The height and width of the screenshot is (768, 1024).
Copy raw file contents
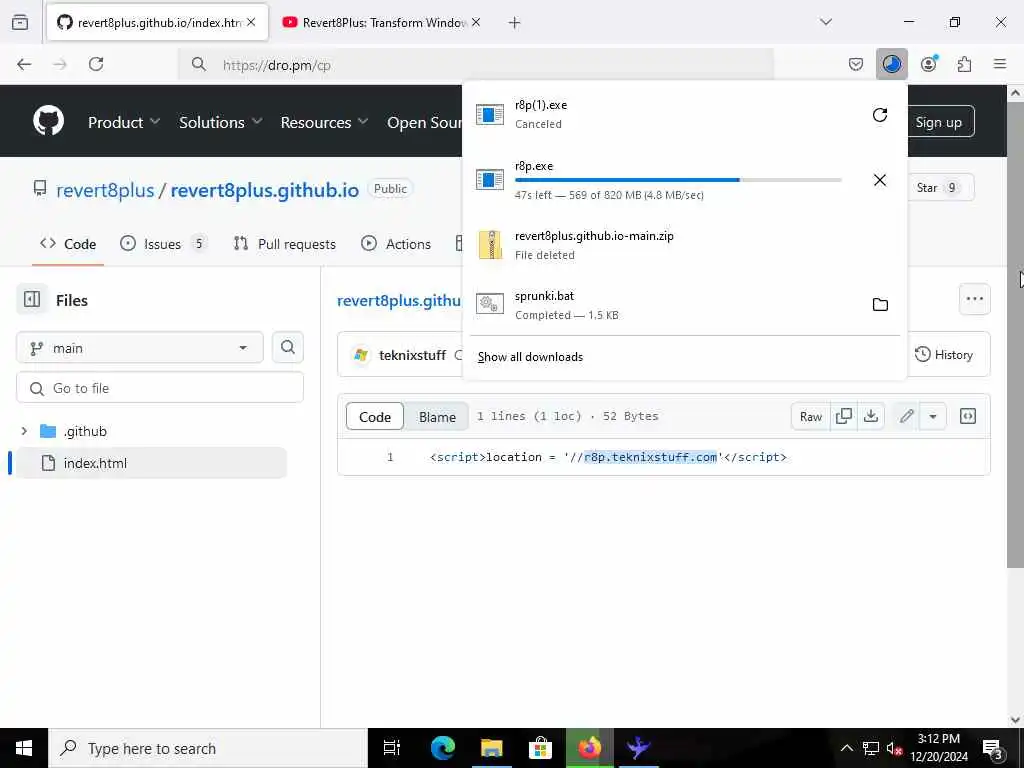(844, 417)
